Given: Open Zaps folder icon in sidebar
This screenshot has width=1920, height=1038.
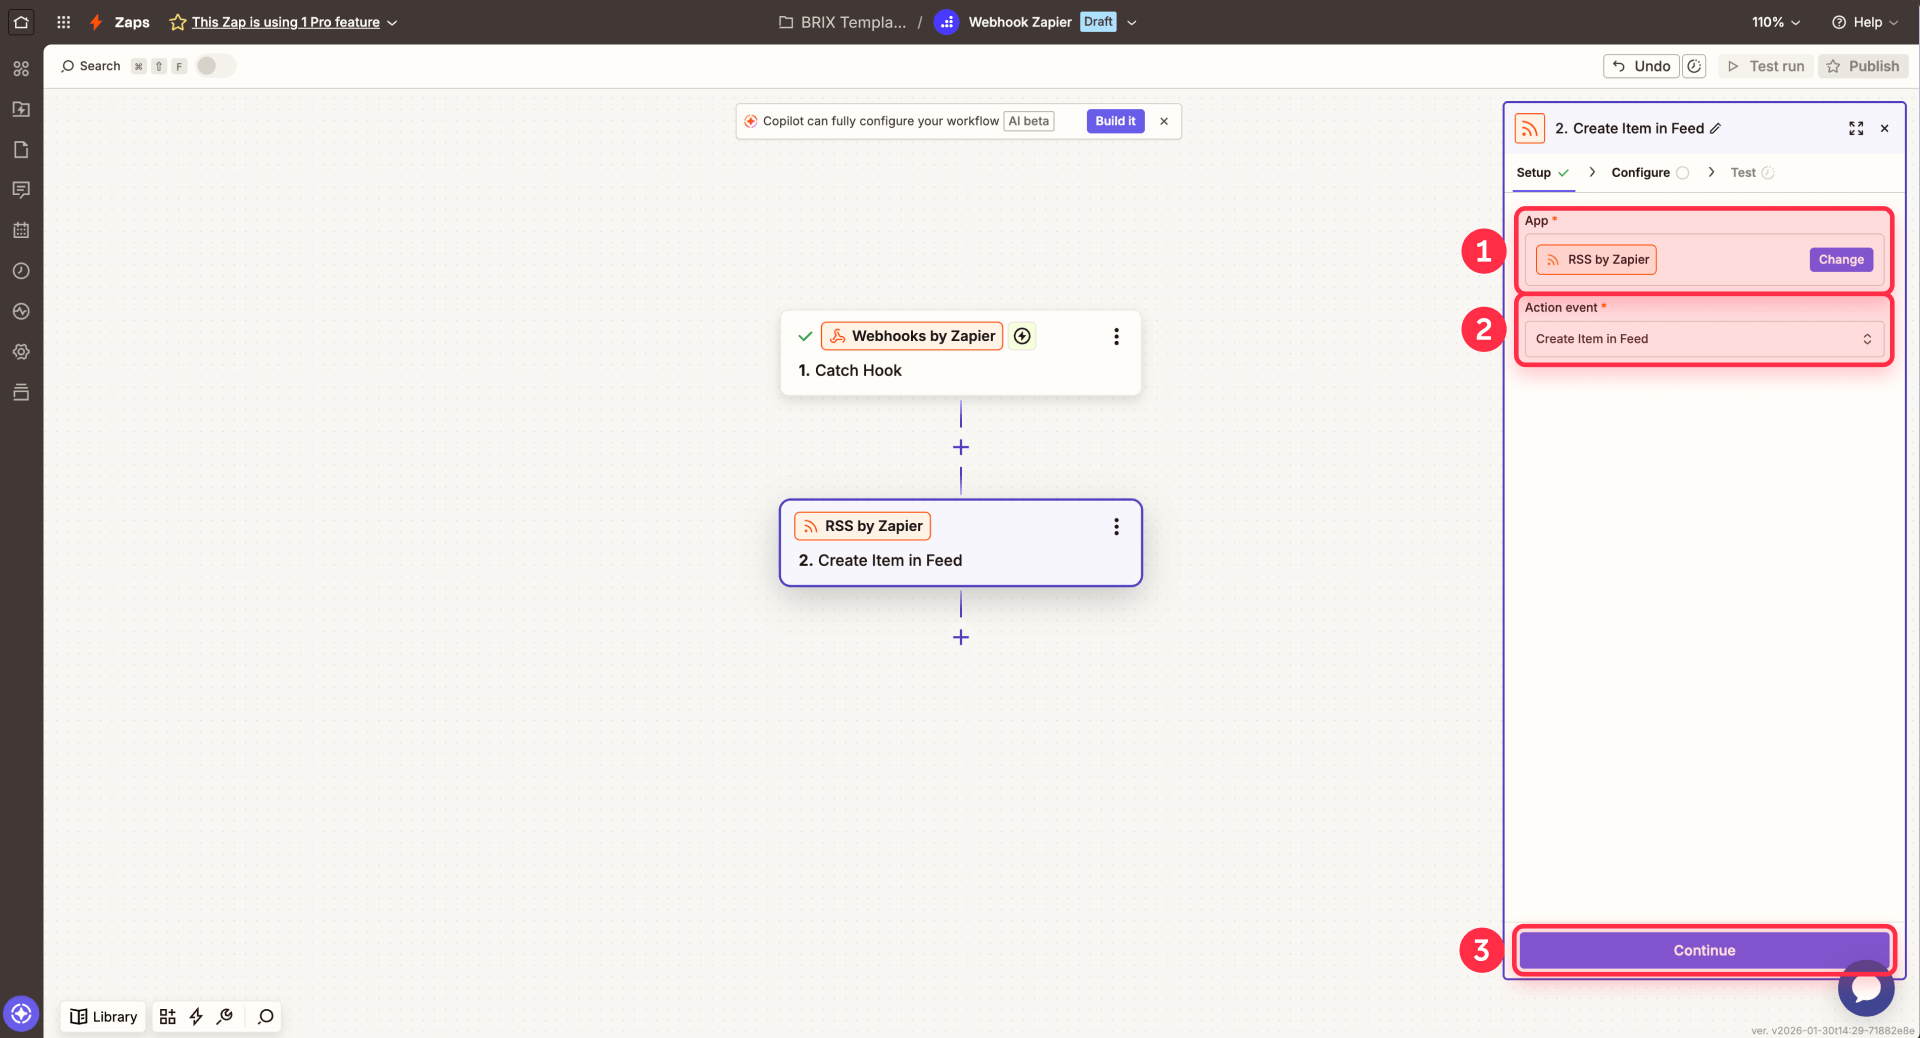Looking at the screenshot, I should [x=21, y=109].
